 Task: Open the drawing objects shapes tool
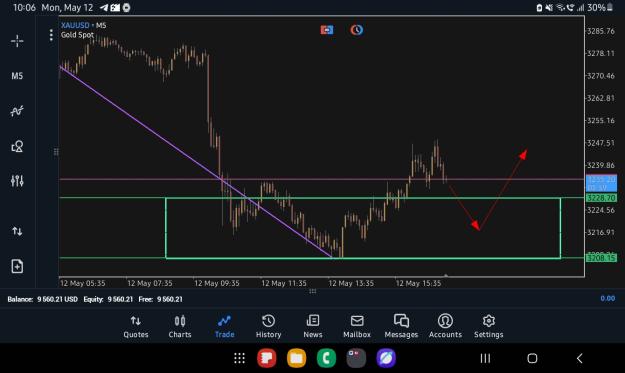click(x=17, y=146)
